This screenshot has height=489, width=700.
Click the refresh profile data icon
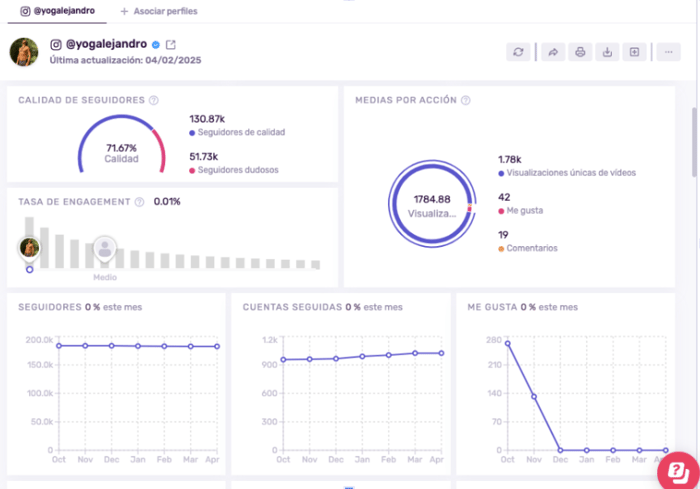pos(517,52)
